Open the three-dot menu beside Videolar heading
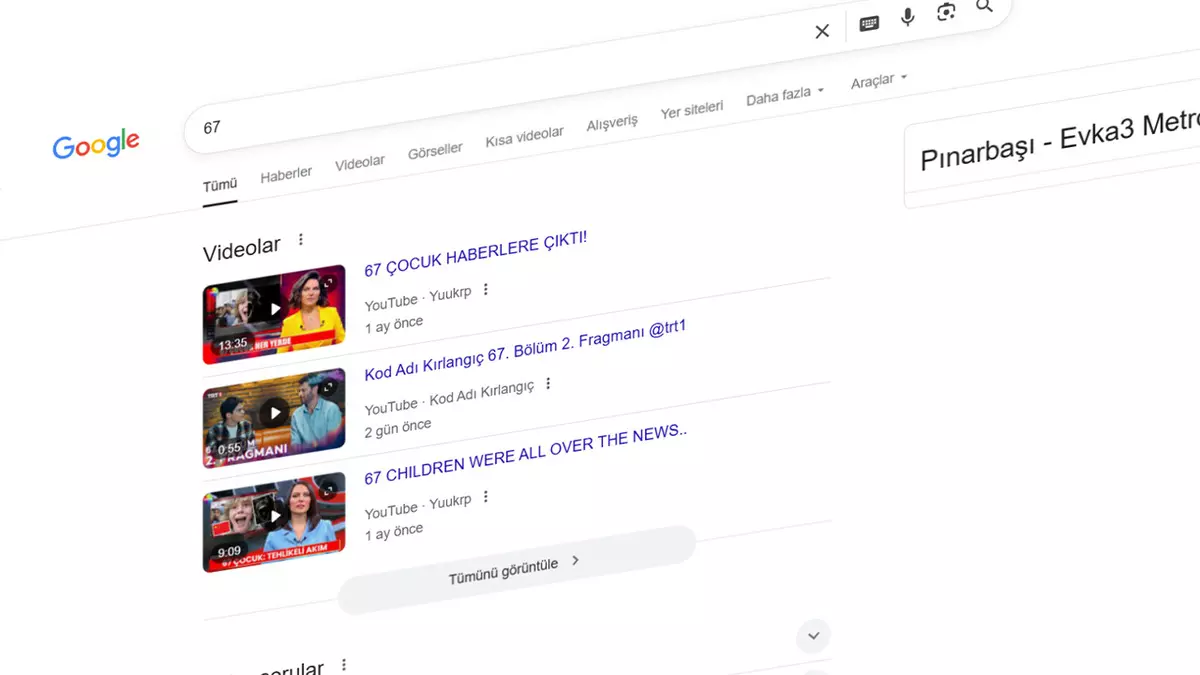This screenshot has width=1200, height=675. tap(301, 238)
